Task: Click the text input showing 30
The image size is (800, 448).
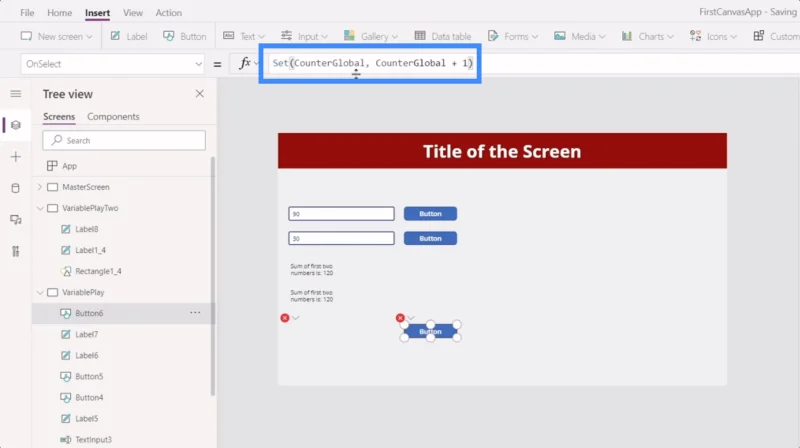Action: coord(341,238)
